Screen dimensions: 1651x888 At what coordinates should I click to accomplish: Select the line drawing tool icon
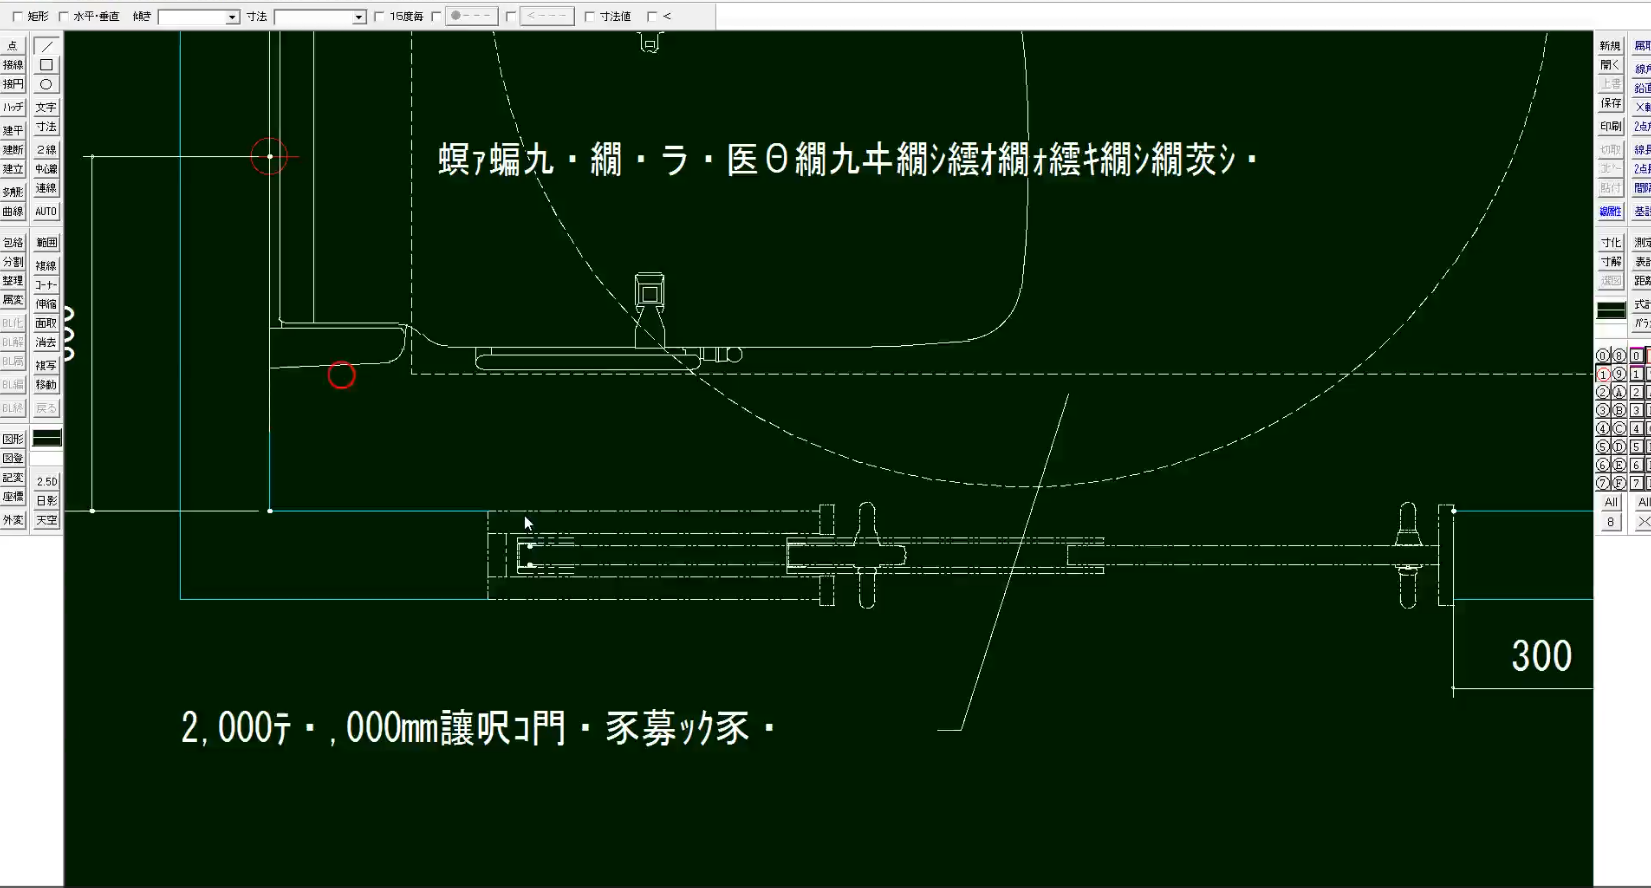46,46
